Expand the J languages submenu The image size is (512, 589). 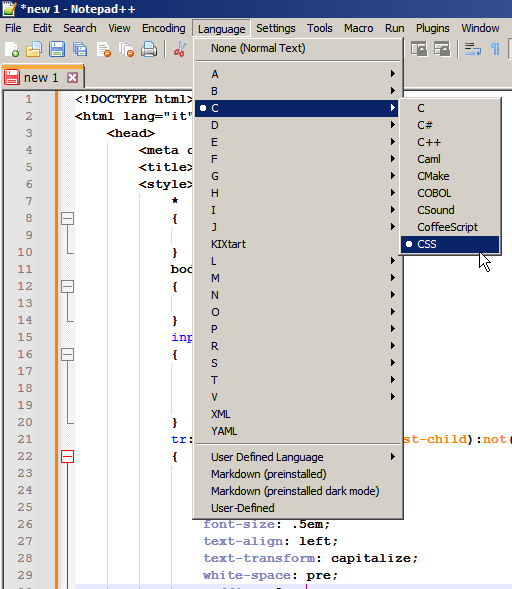click(x=298, y=227)
